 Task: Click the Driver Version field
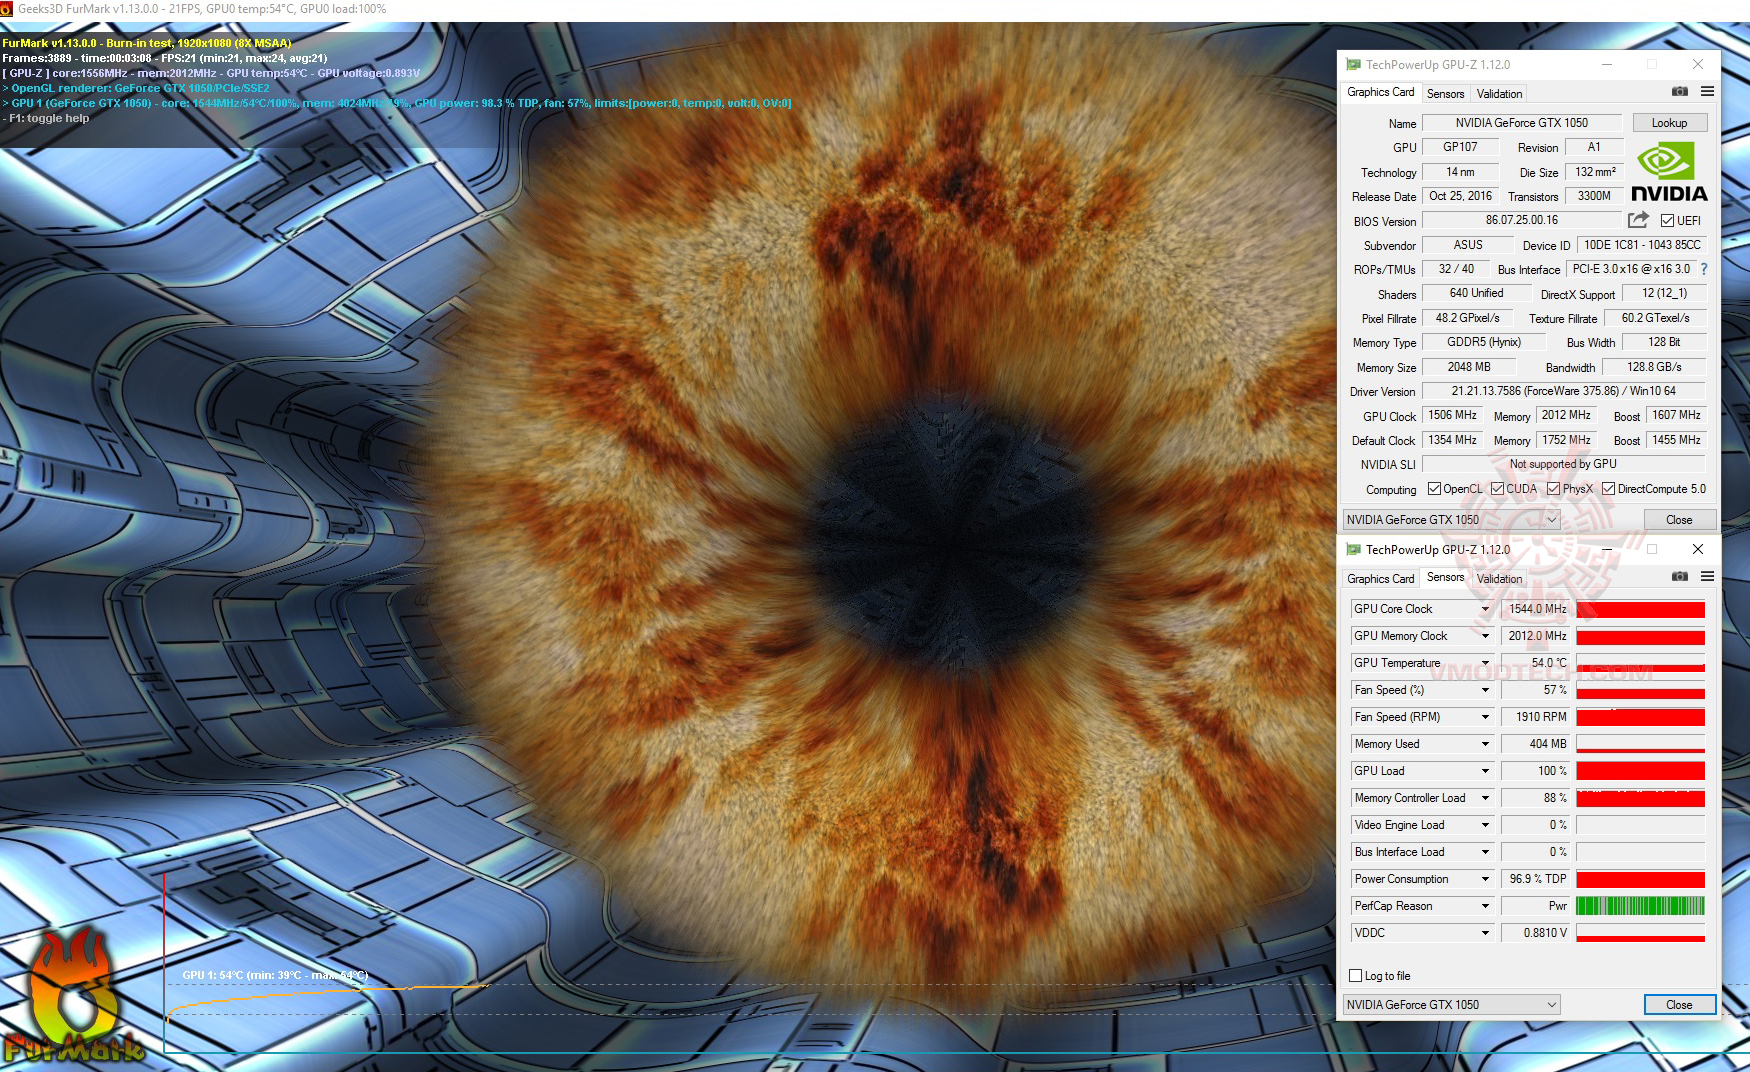click(x=1564, y=391)
